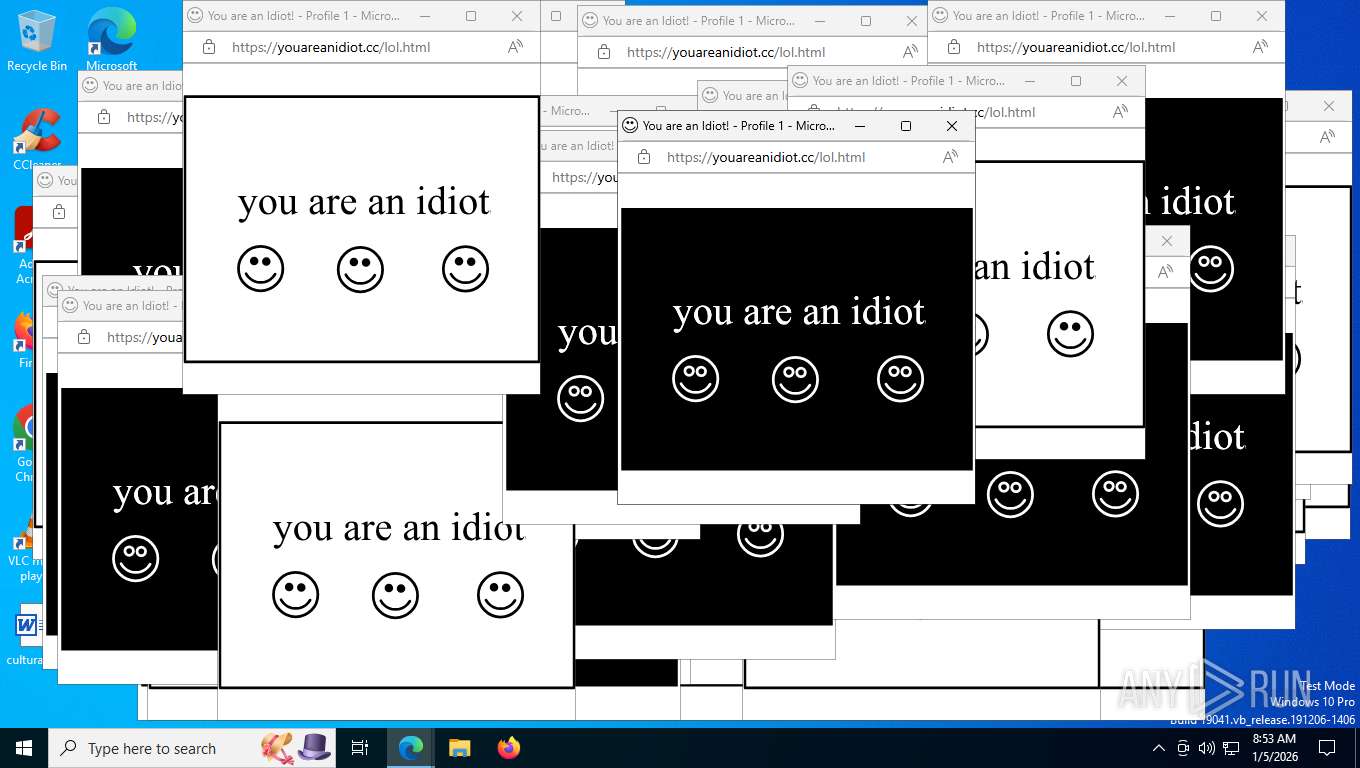The image size is (1360, 768).
Task: Click the black smiley beside the 'an idiot' white page
Action: 1071,334
